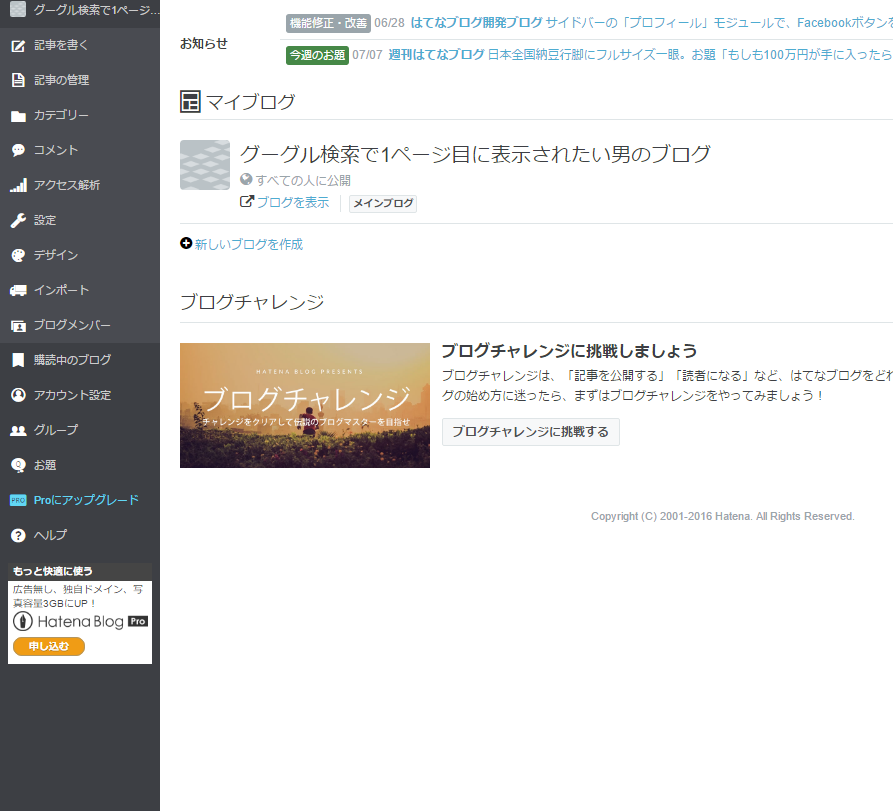Click the bar chart icon for アクセス解析

click(x=18, y=186)
